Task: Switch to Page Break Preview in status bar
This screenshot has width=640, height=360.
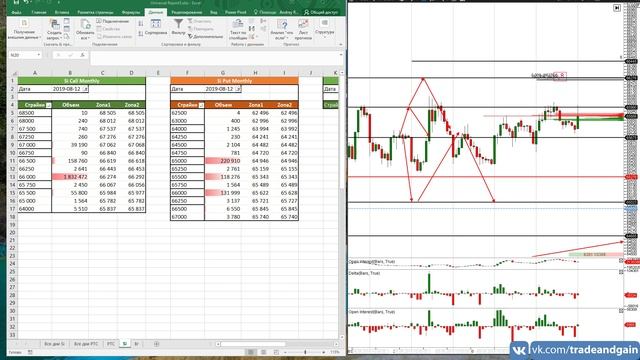Action: [276, 352]
